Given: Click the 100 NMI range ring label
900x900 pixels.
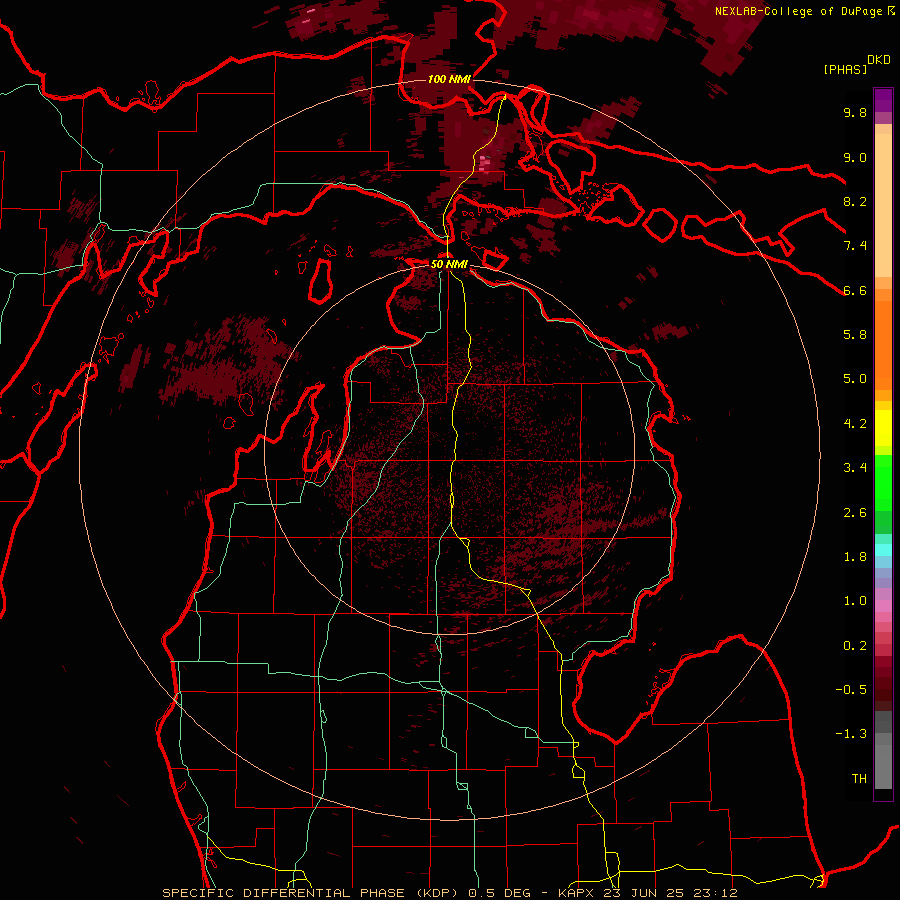Looking at the screenshot, I should coord(449,79).
